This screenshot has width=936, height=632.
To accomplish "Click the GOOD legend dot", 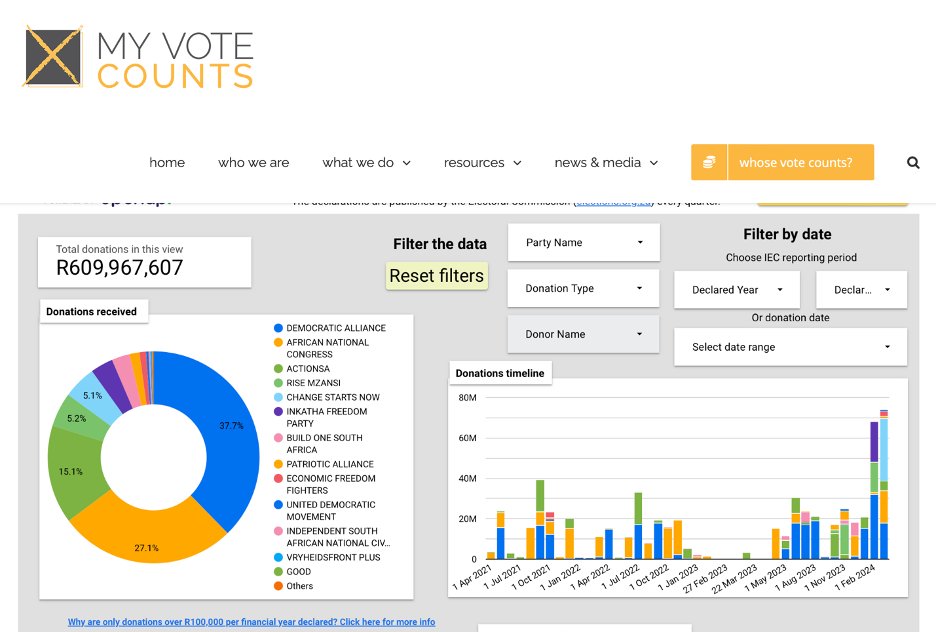I will pos(278,571).
